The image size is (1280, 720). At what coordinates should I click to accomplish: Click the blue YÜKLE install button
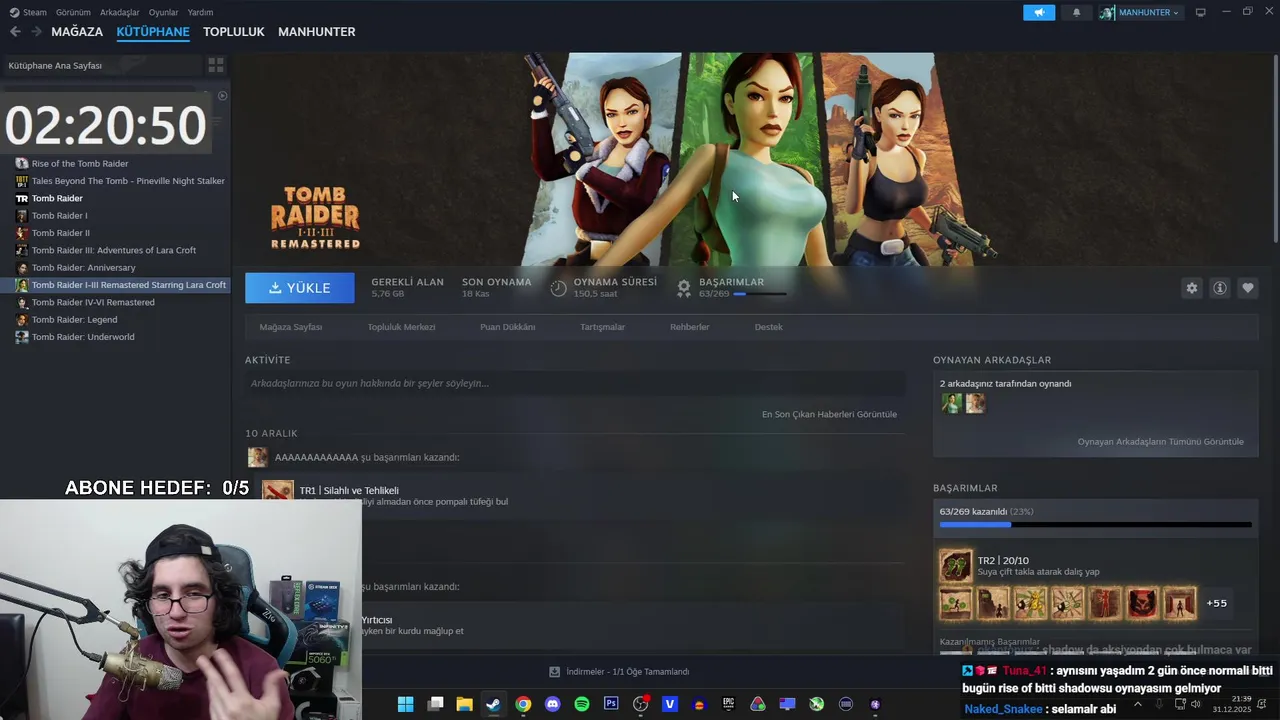click(300, 288)
